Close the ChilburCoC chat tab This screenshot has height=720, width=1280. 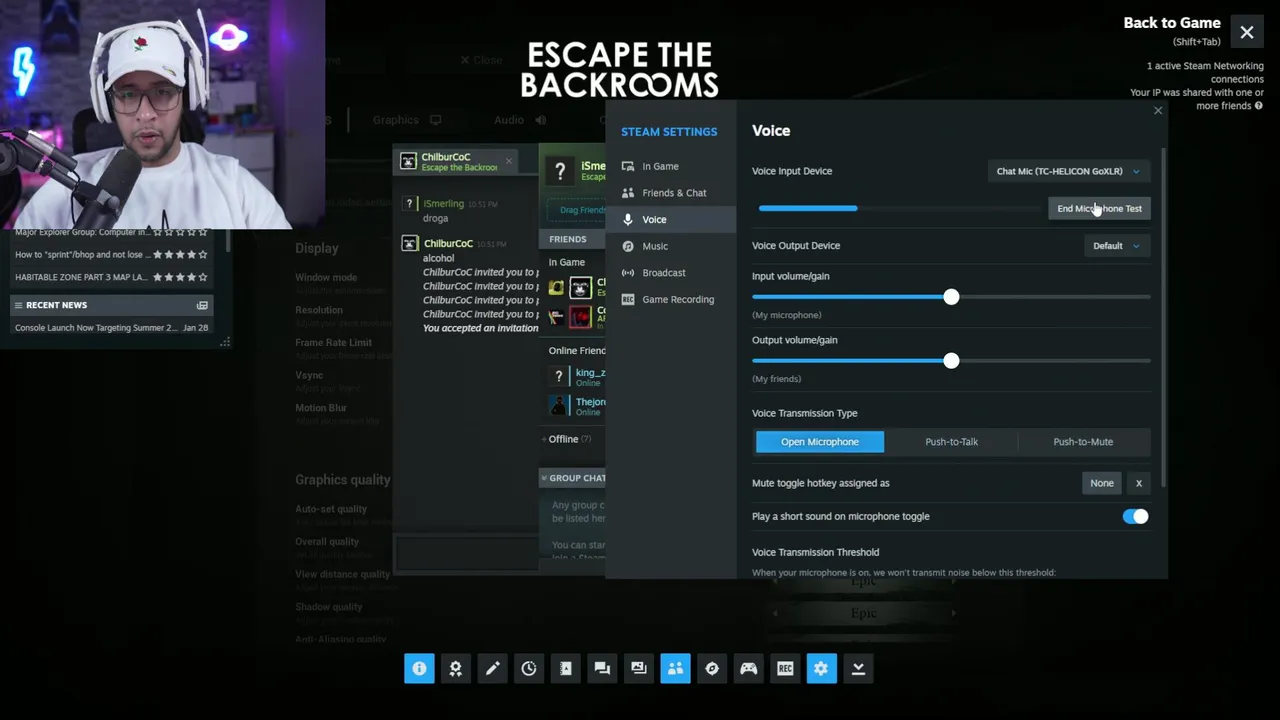tap(508, 160)
